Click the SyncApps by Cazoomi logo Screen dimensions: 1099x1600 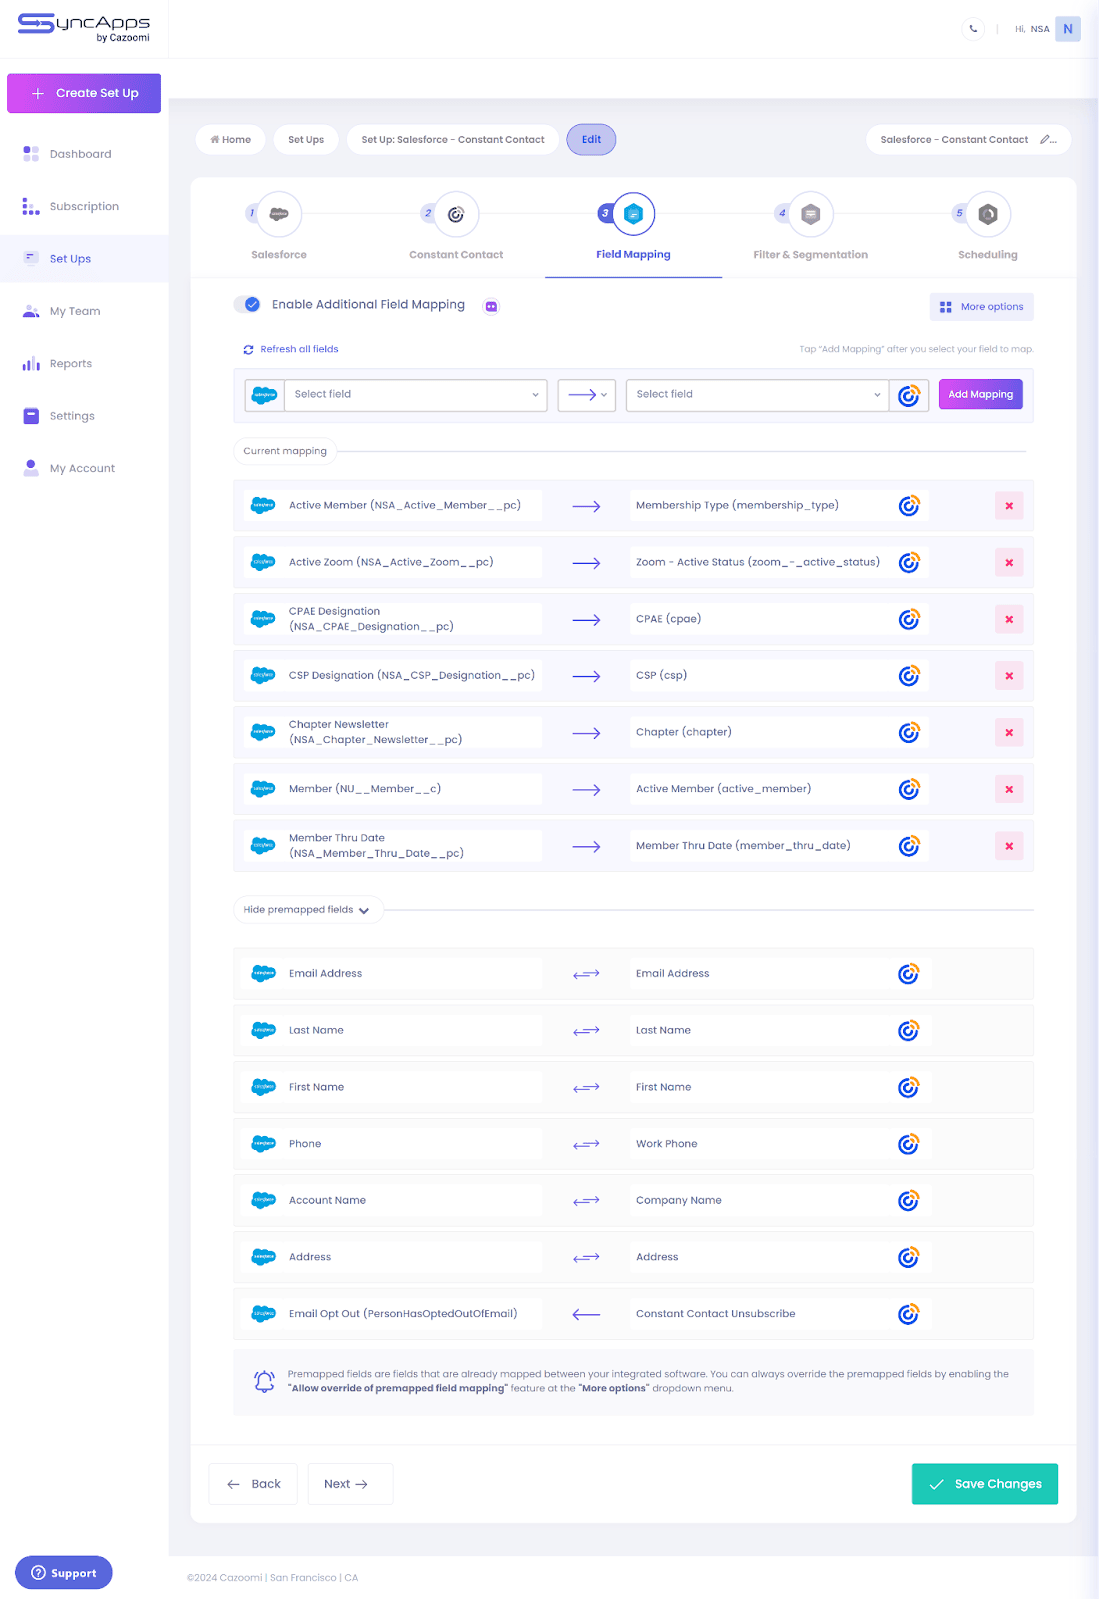click(x=84, y=28)
